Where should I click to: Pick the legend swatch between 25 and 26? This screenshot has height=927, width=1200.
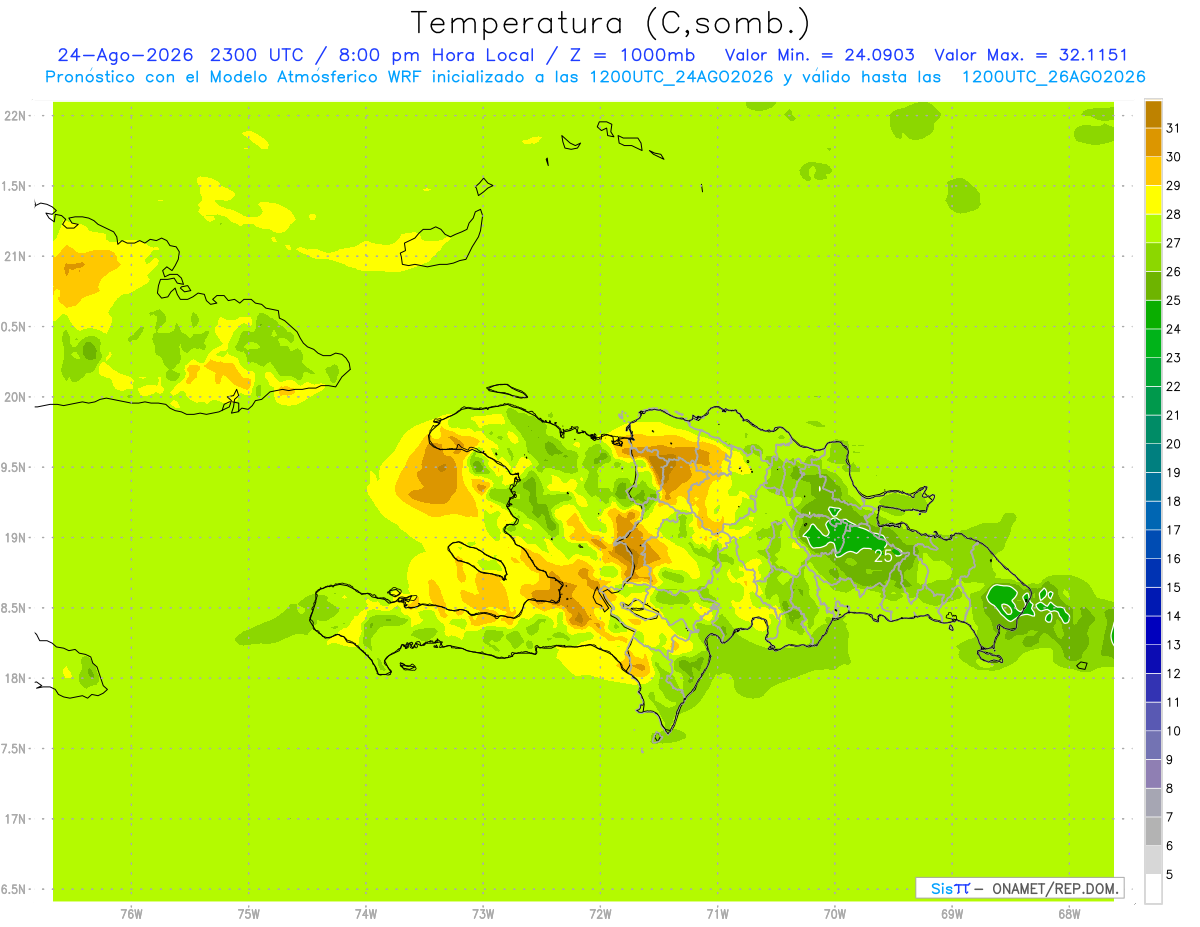click(x=1153, y=286)
